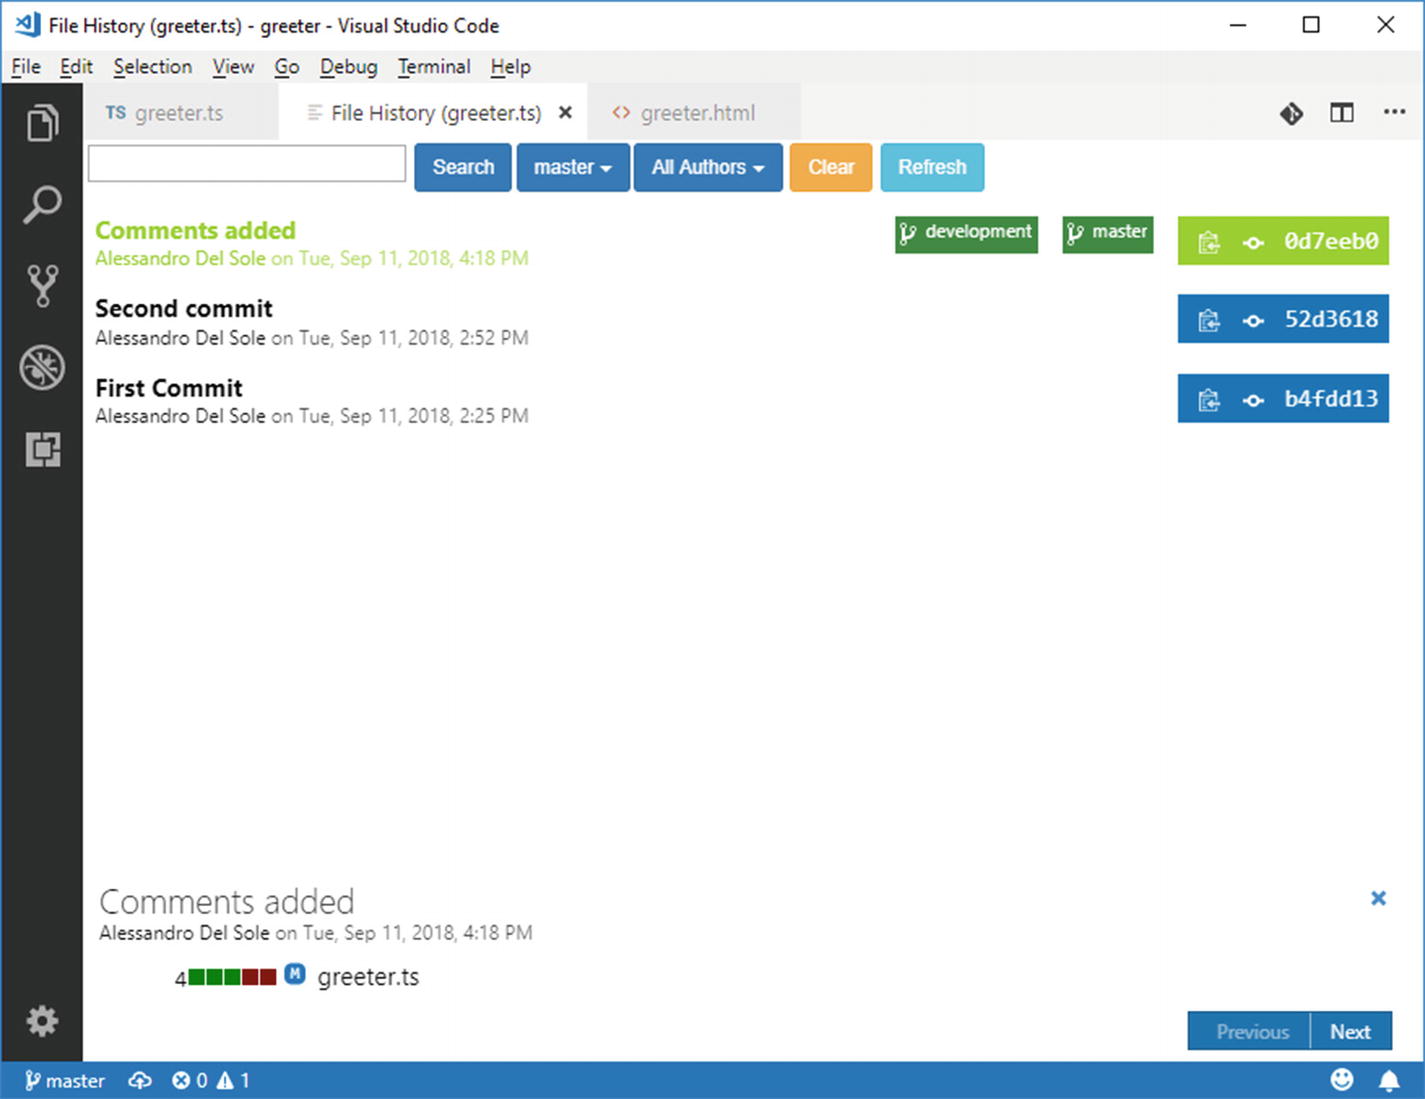The image size is (1425, 1099).
Task: Click the additions/deletions change bar for greeter.ts
Action: click(x=232, y=977)
